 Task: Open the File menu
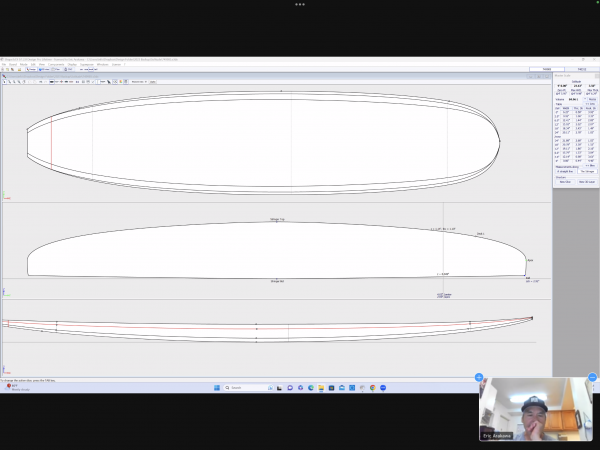4,64
